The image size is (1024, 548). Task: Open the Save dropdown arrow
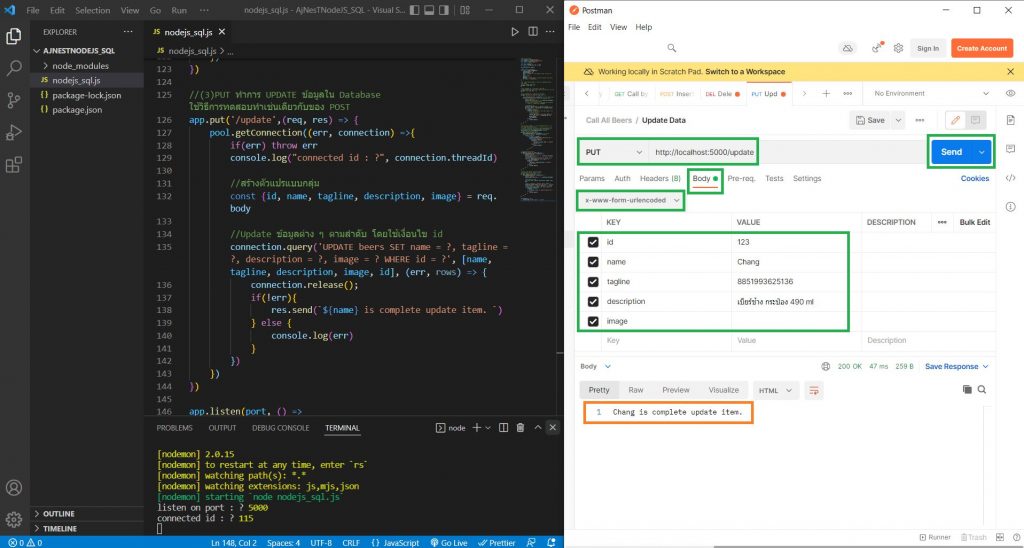pyautogui.click(x=899, y=120)
